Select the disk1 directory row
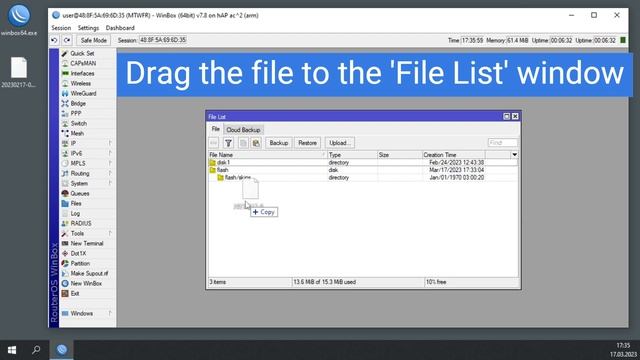This screenshot has width=640, height=360. pos(363,162)
